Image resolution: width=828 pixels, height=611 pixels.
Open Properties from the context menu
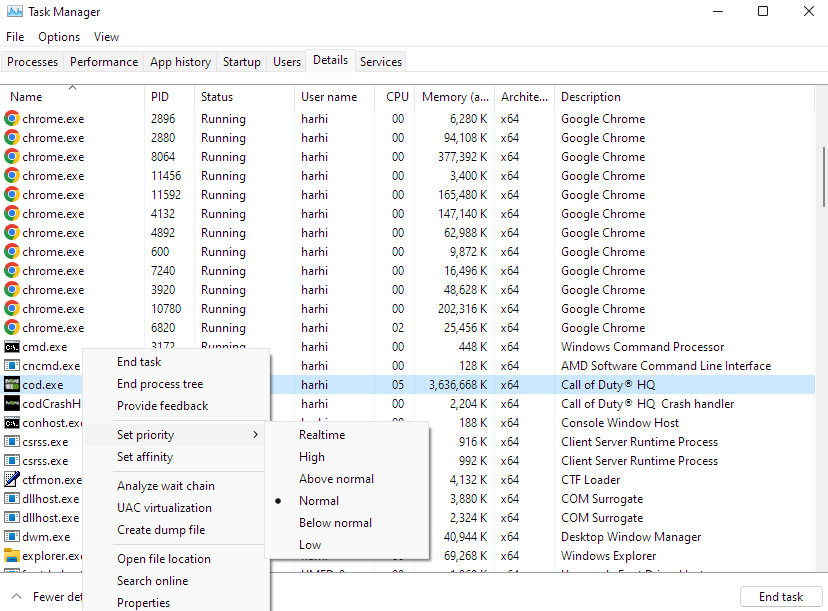tap(176, 603)
